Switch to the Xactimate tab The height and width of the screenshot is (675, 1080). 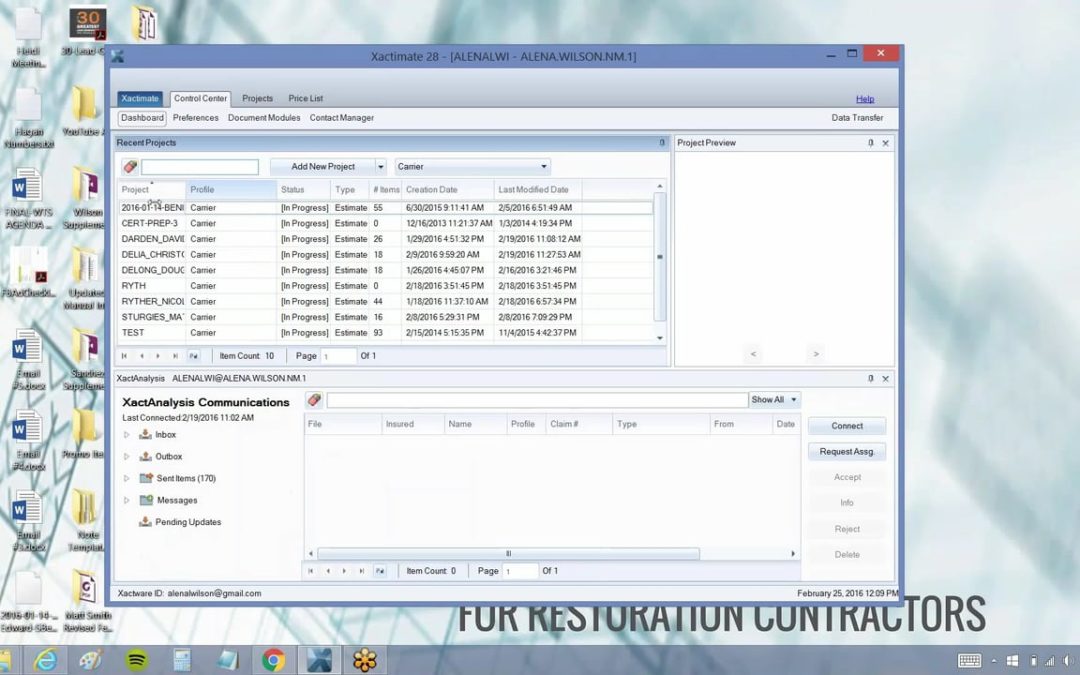pos(140,98)
